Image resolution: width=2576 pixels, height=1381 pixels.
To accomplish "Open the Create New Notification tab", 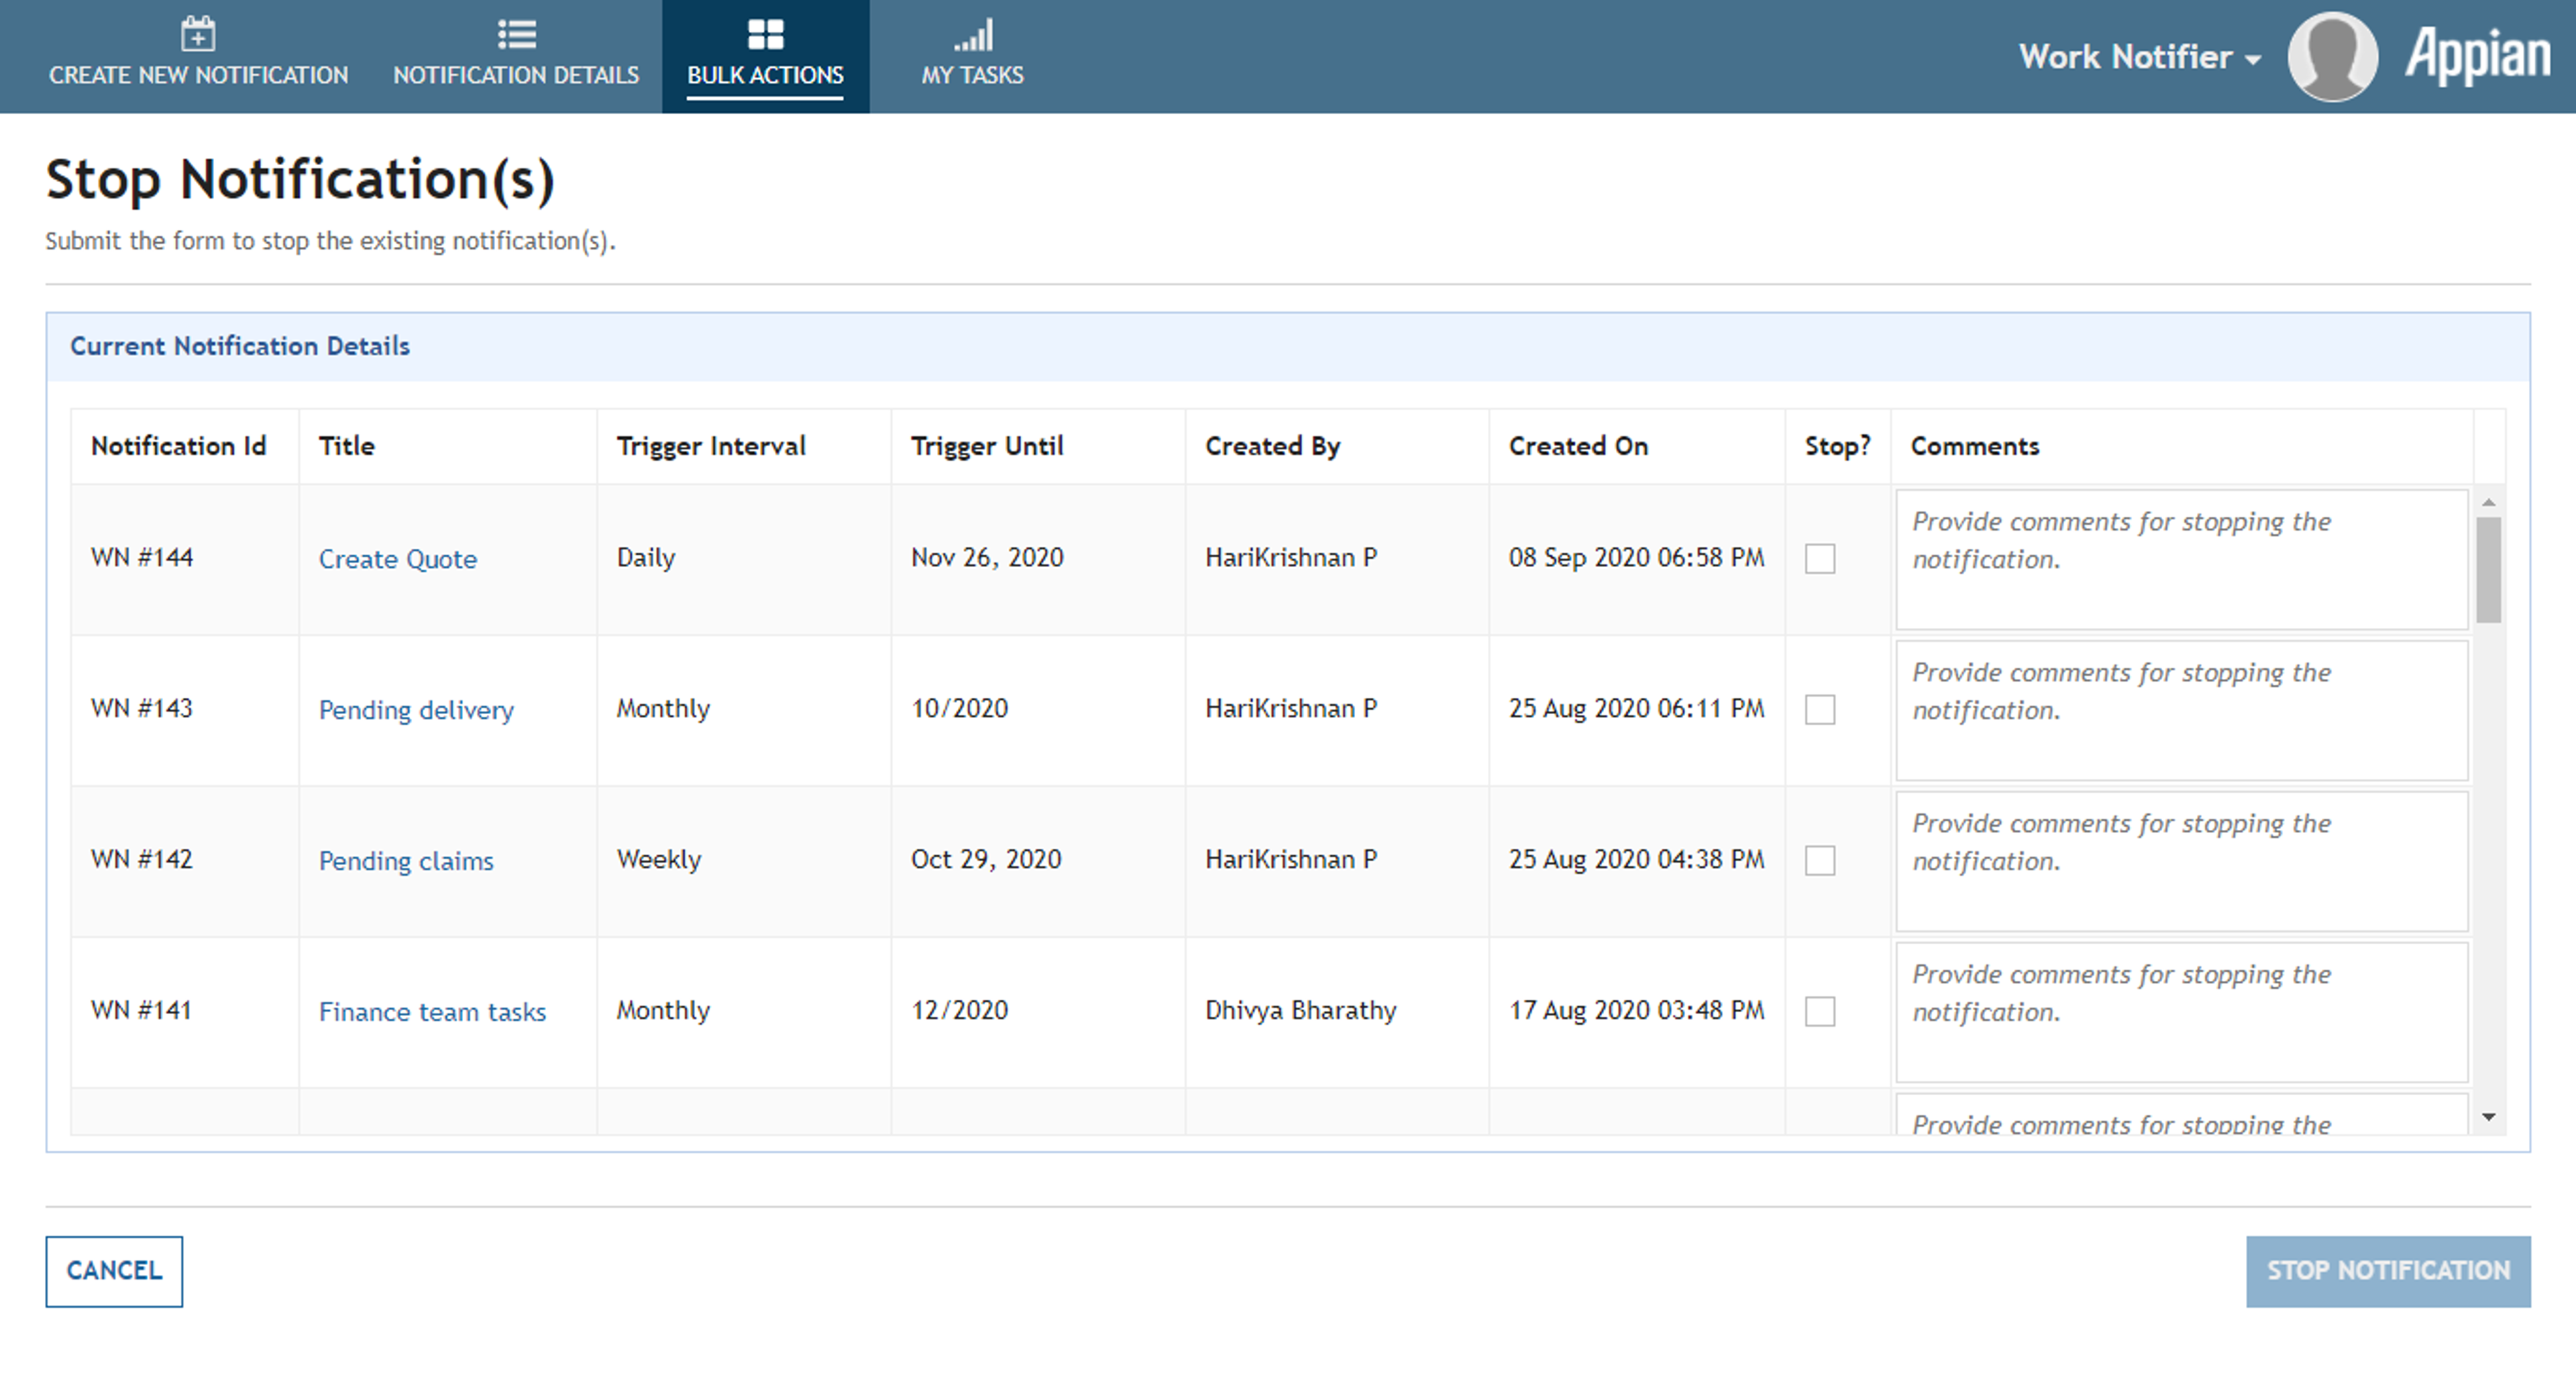I will pyautogui.click(x=198, y=56).
